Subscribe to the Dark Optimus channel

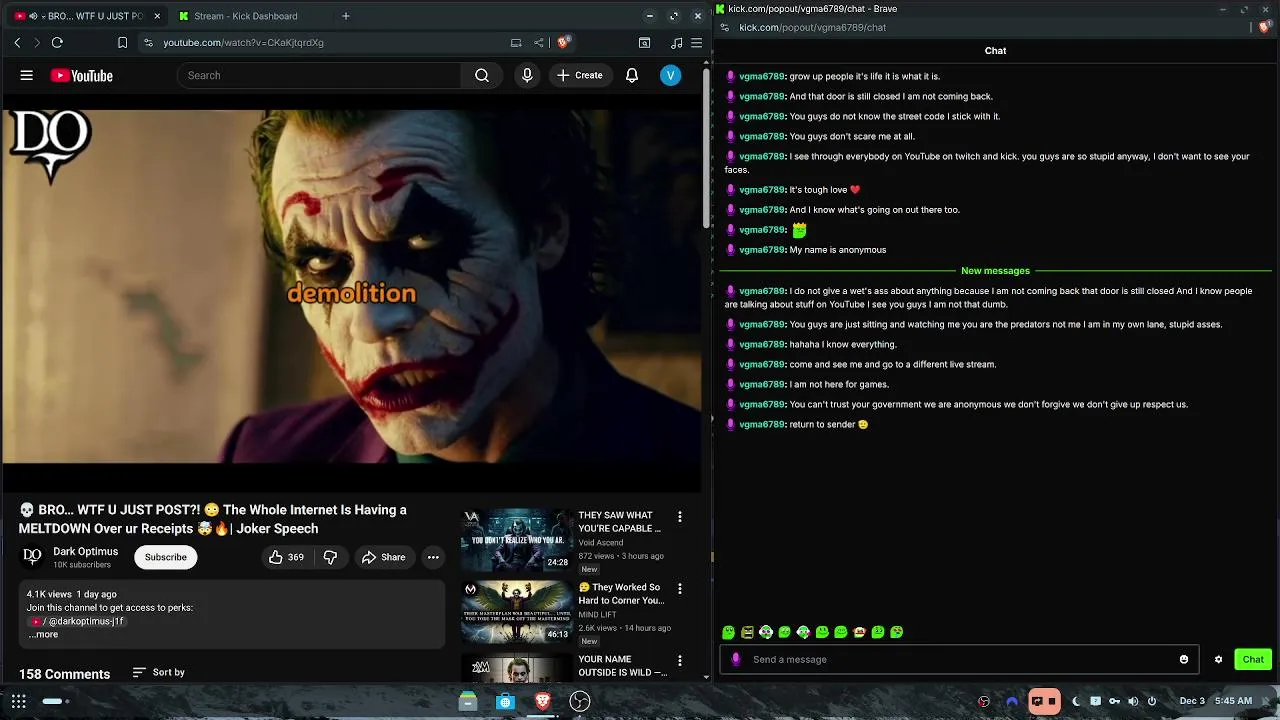(x=166, y=557)
